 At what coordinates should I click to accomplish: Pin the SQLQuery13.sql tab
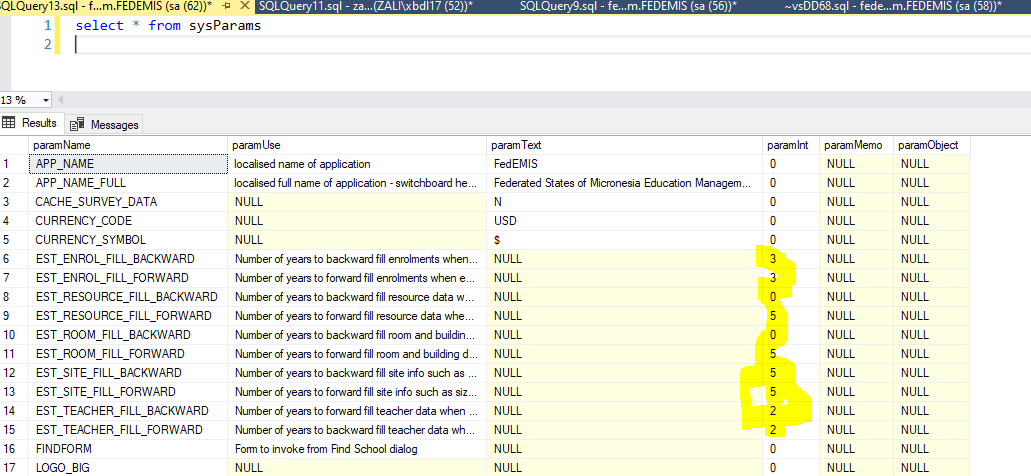(225, 7)
